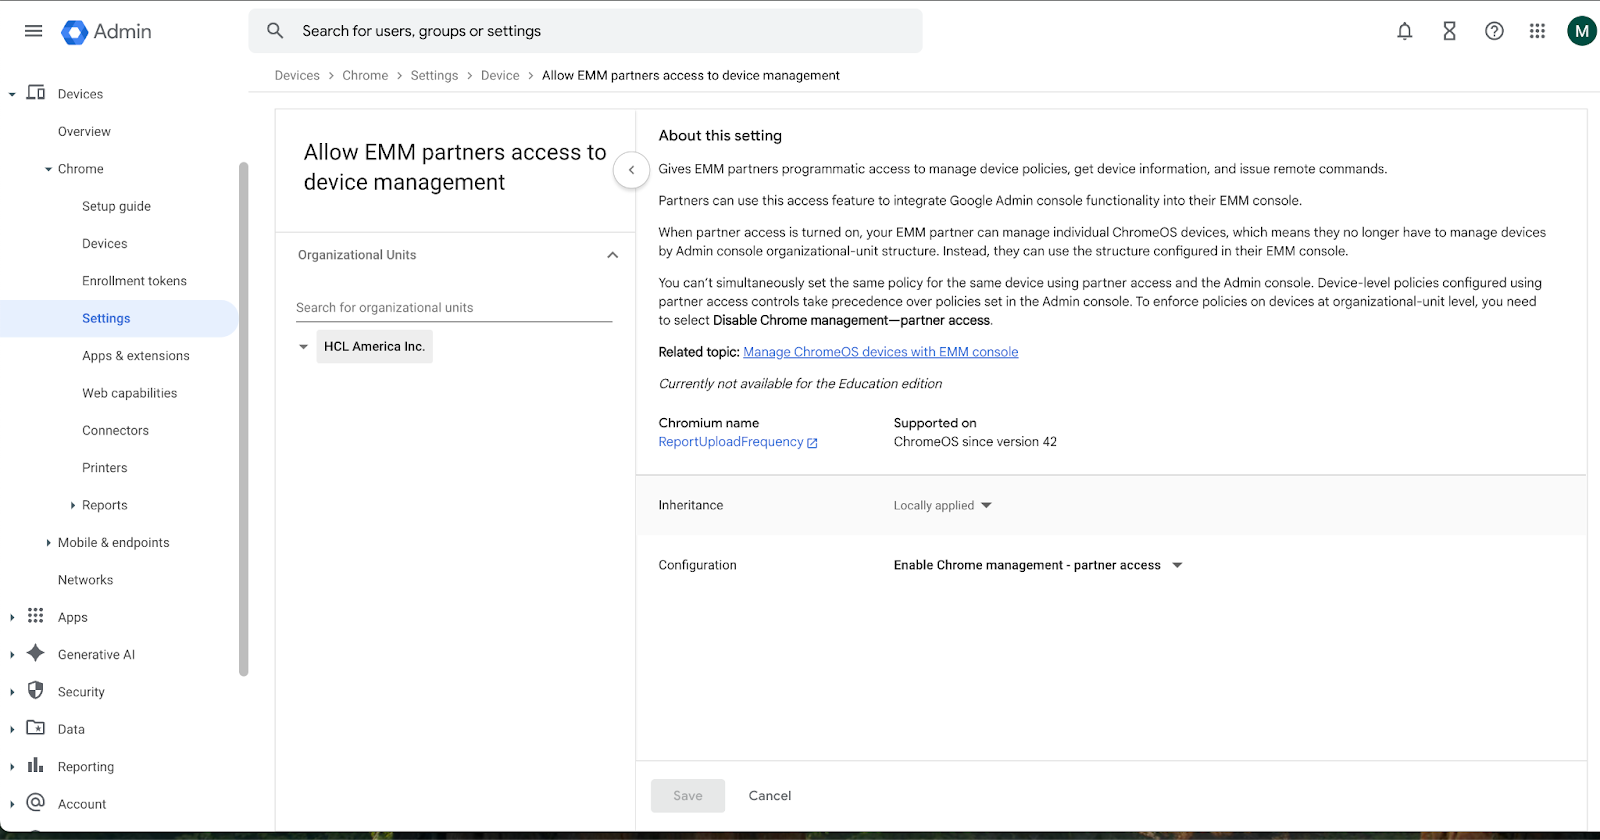Open the Inheritance Locally applied dropdown
This screenshot has height=840, width=1600.
pos(942,506)
